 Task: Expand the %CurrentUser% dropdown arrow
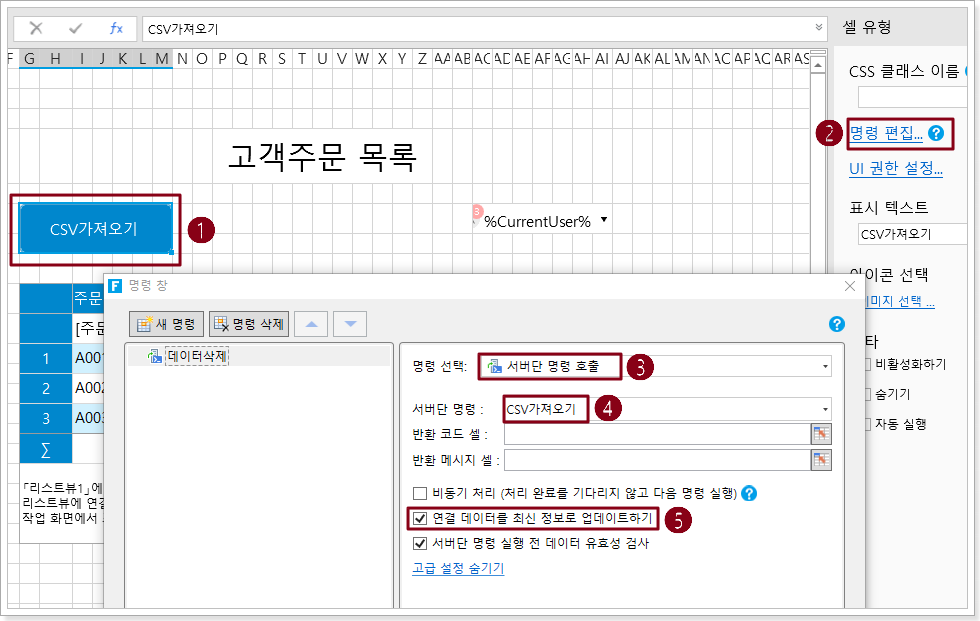click(604, 221)
